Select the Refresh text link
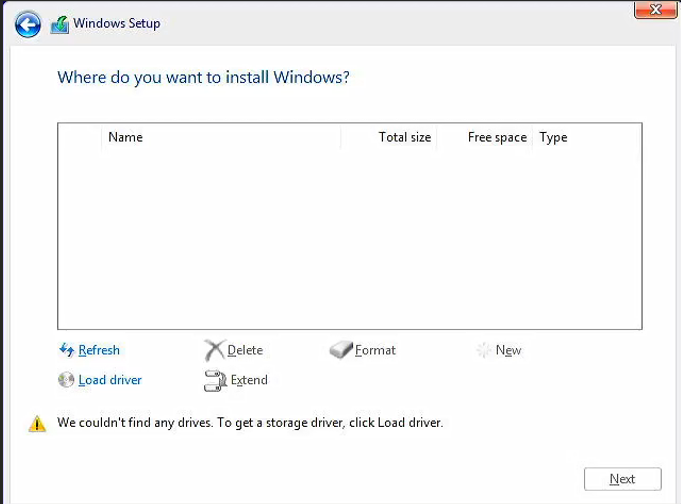The height and width of the screenshot is (504, 681). [x=99, y=350]
